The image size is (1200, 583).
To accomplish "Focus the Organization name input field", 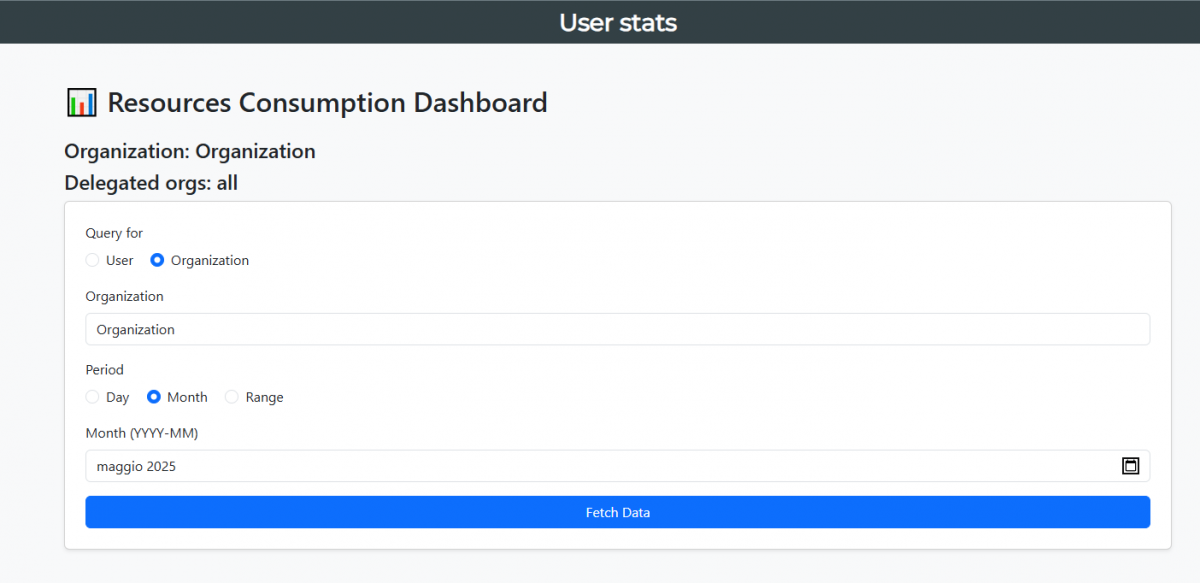I will point(617,329).
